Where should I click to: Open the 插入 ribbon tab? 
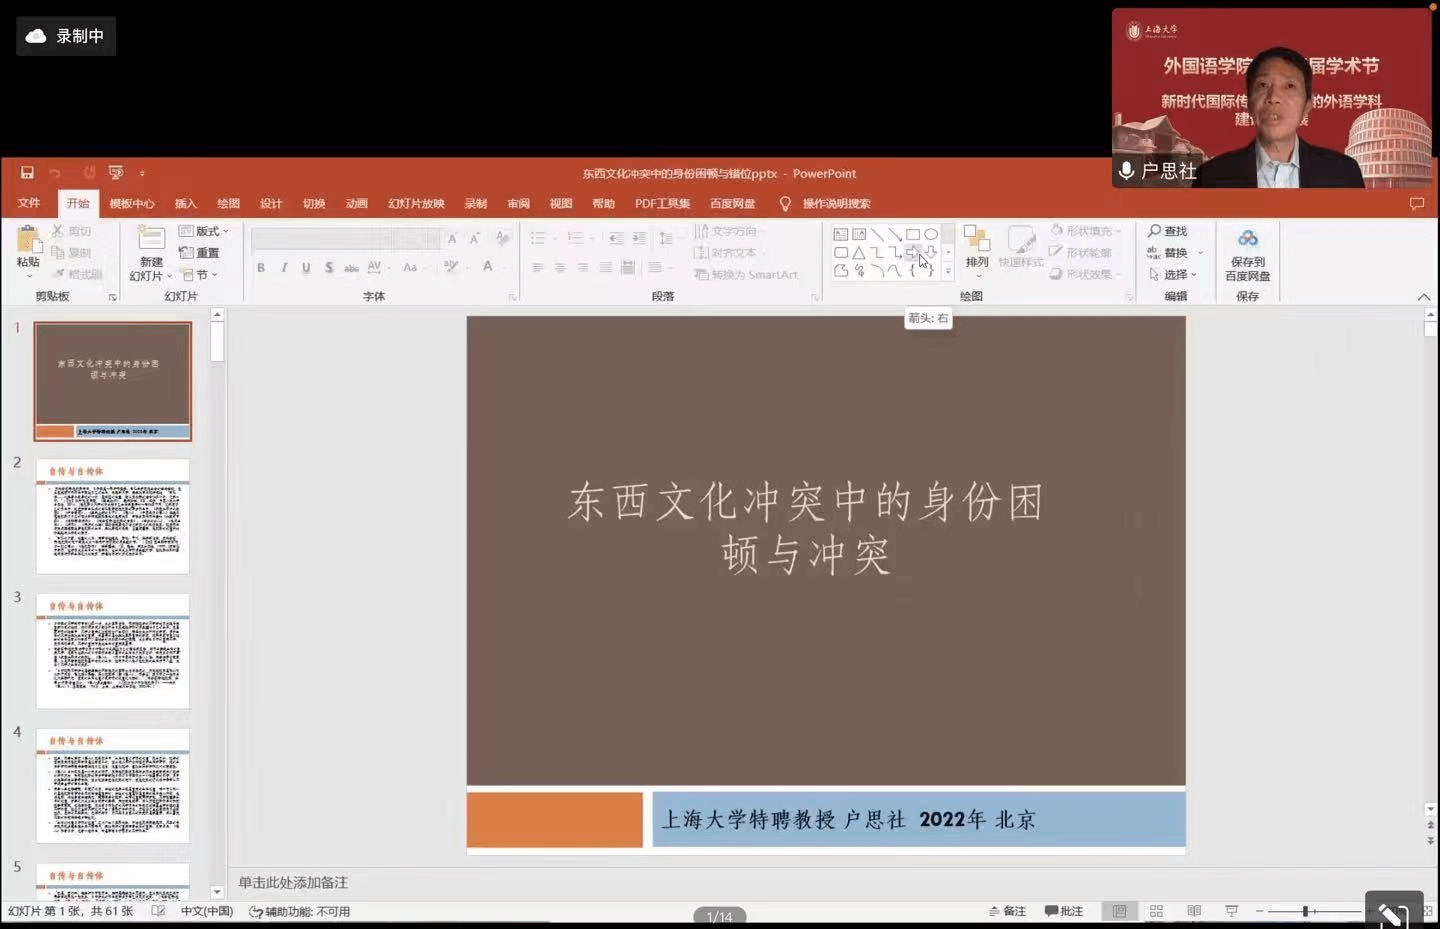[186, 204]
